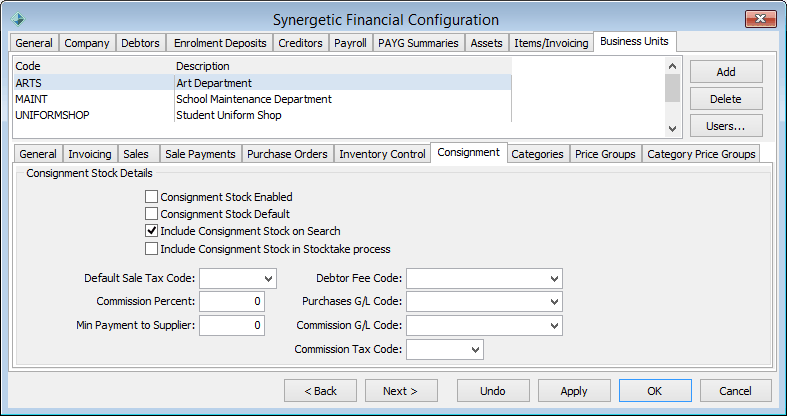This screenshot has width=787, height=416.
Task: Click the Synergetic app icon in title bar
Action: (x=18, y=20)
